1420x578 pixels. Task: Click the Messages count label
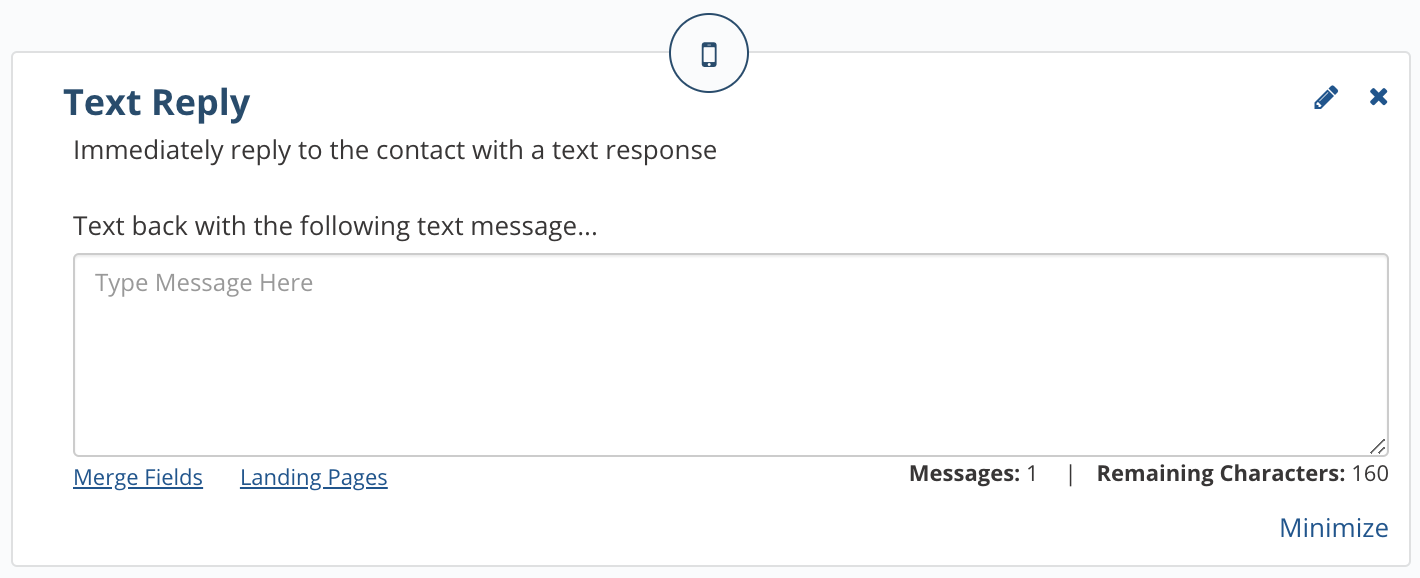point(965,474)
